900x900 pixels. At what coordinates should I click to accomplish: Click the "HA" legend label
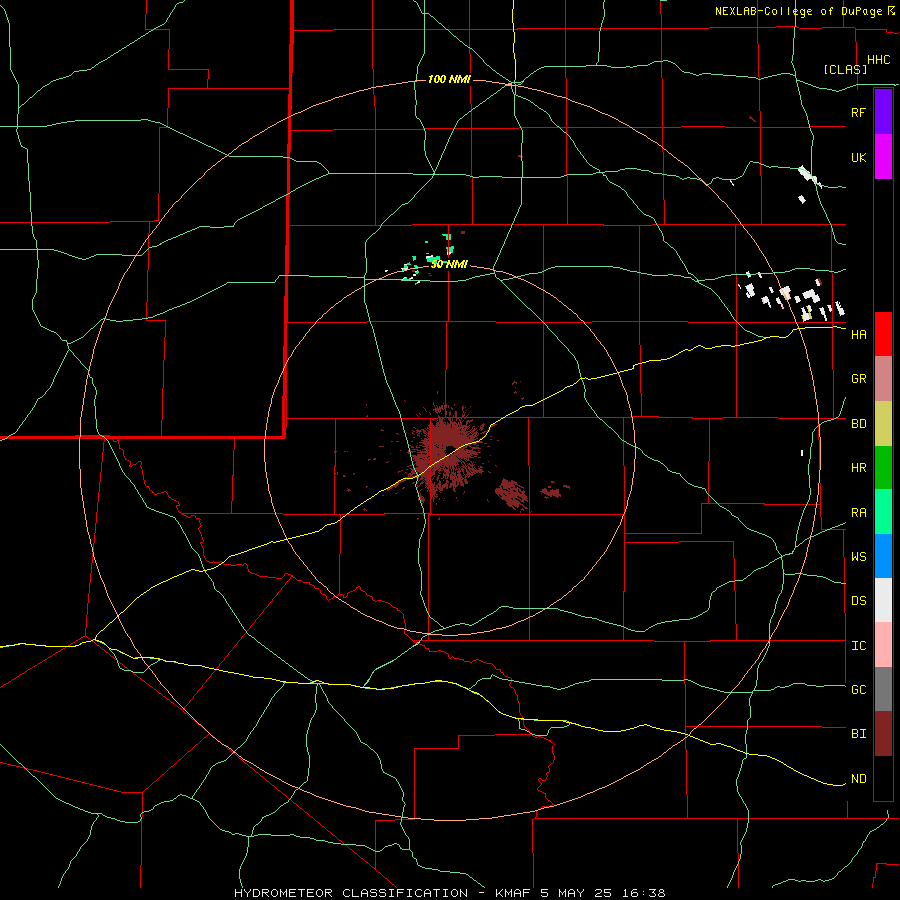point(859,334)
